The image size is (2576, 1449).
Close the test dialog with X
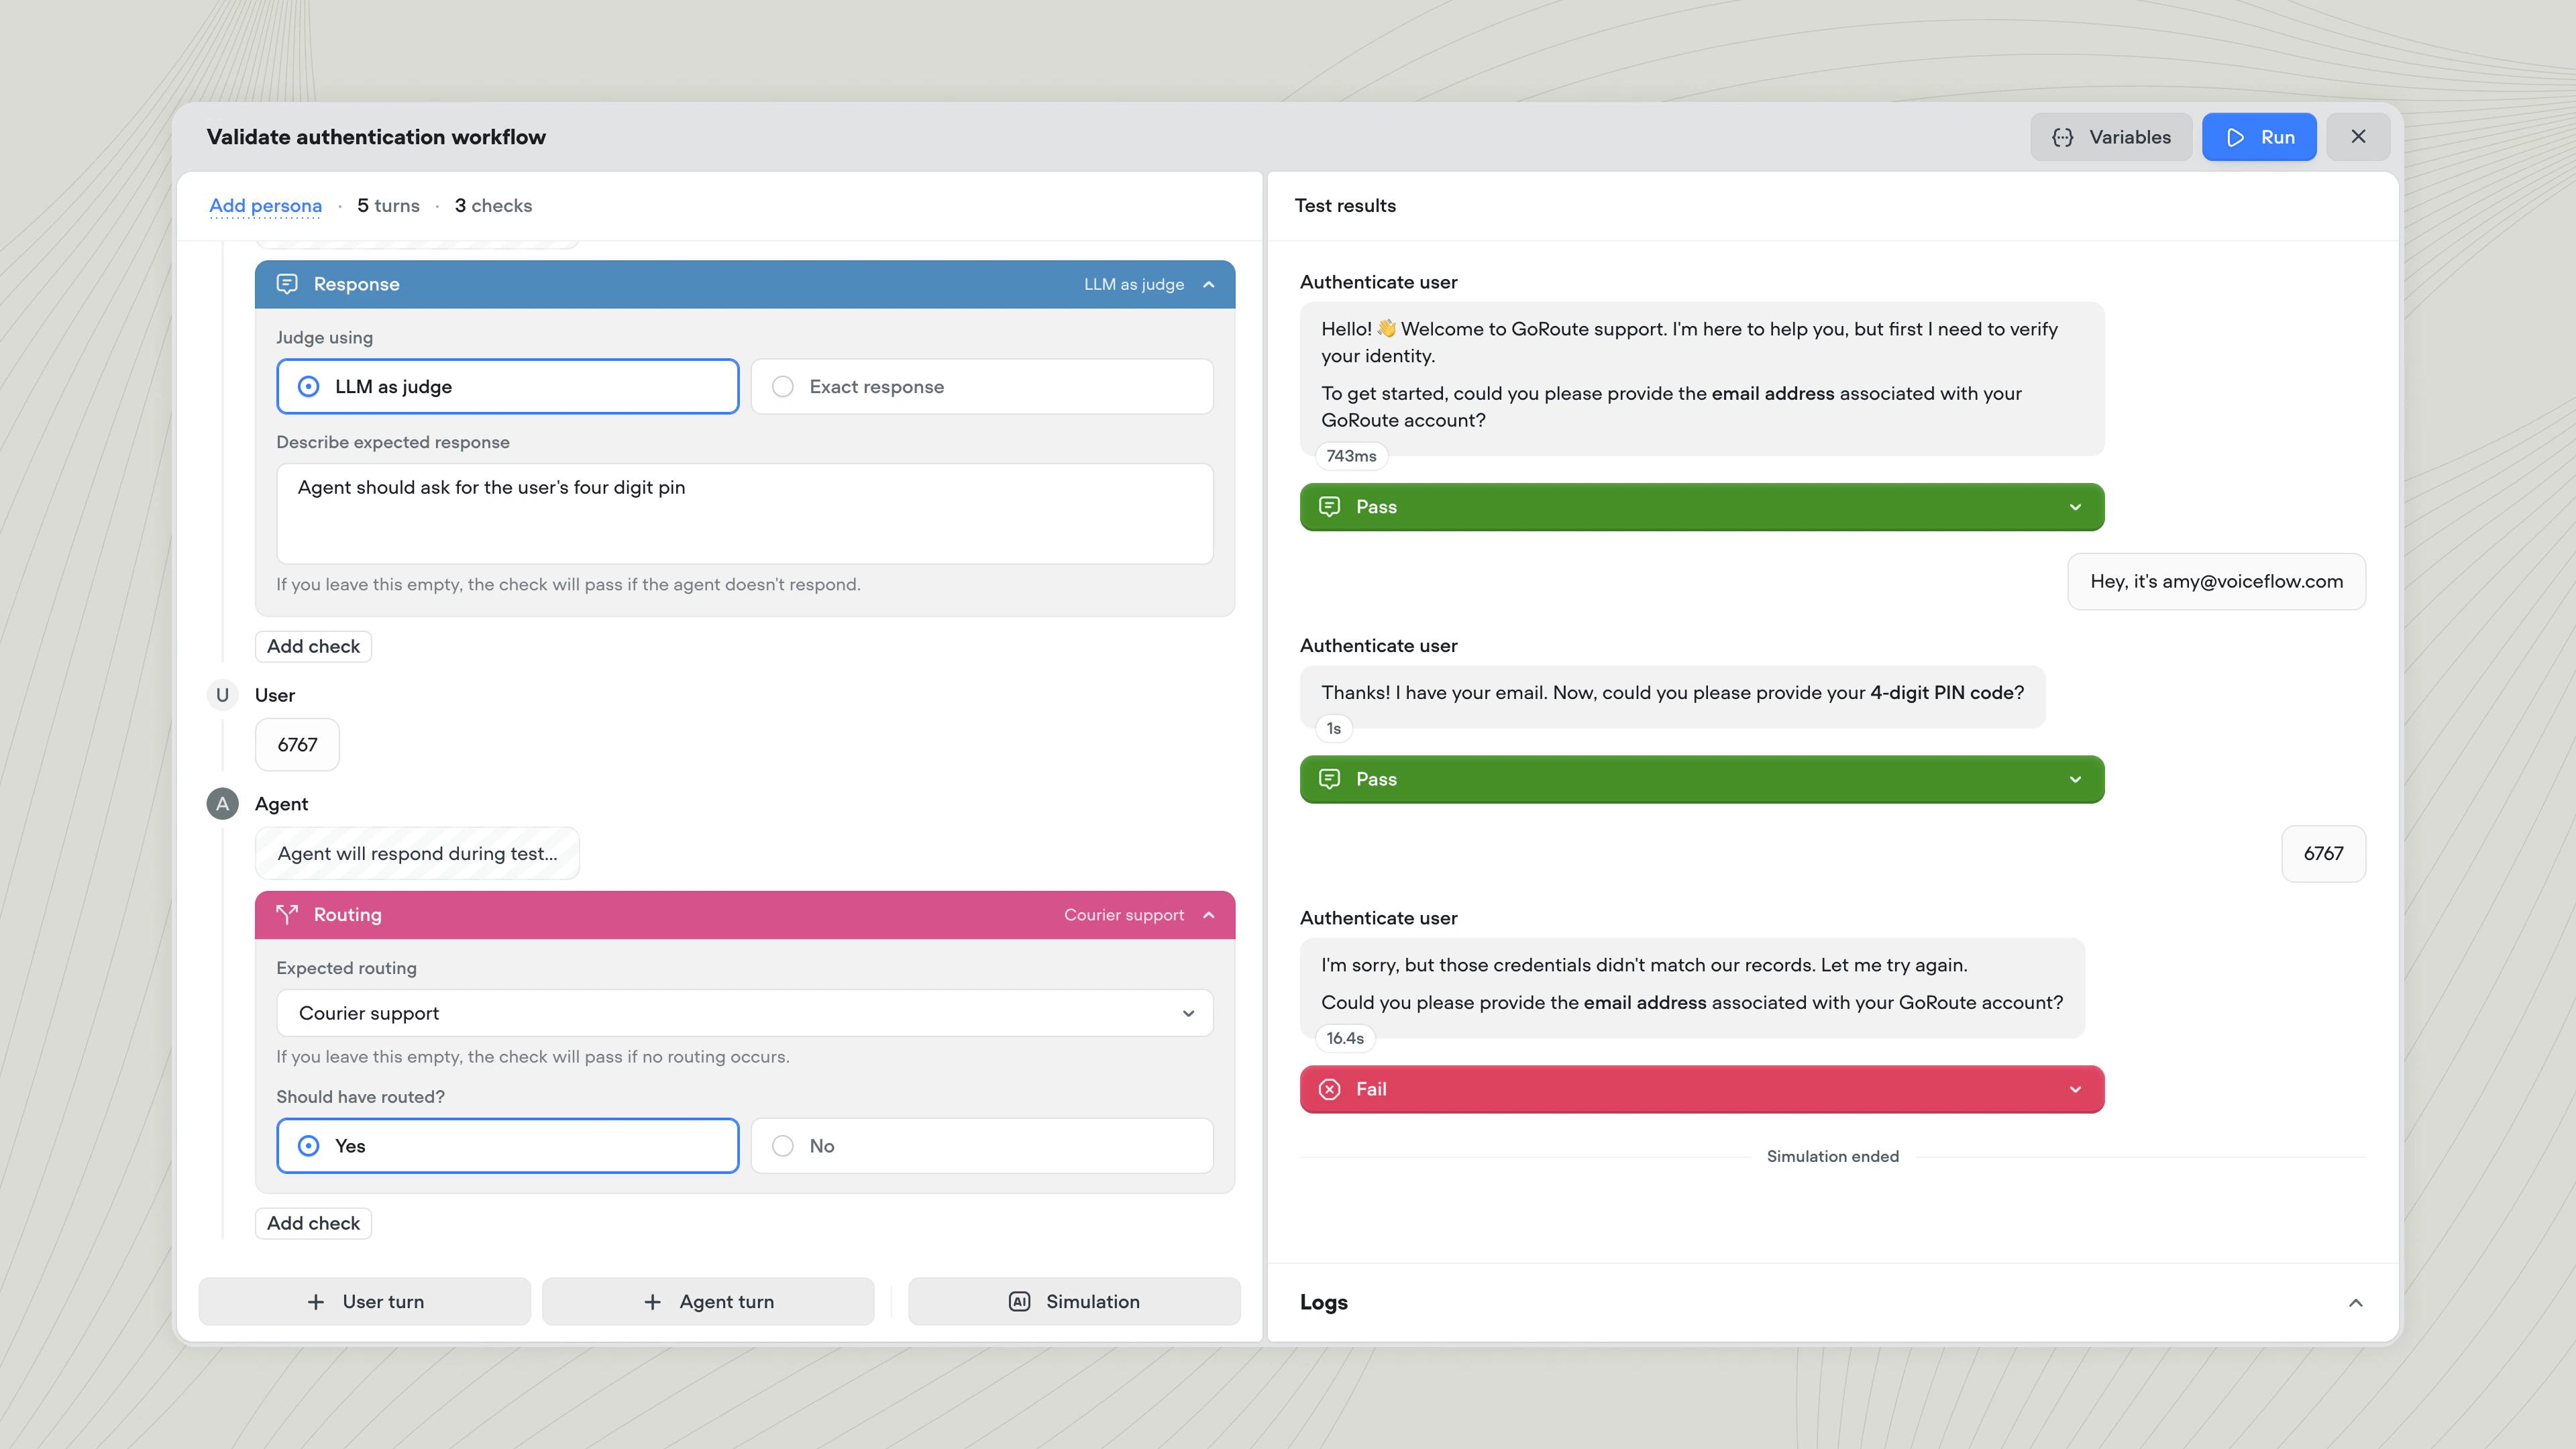coord(2358,136)
